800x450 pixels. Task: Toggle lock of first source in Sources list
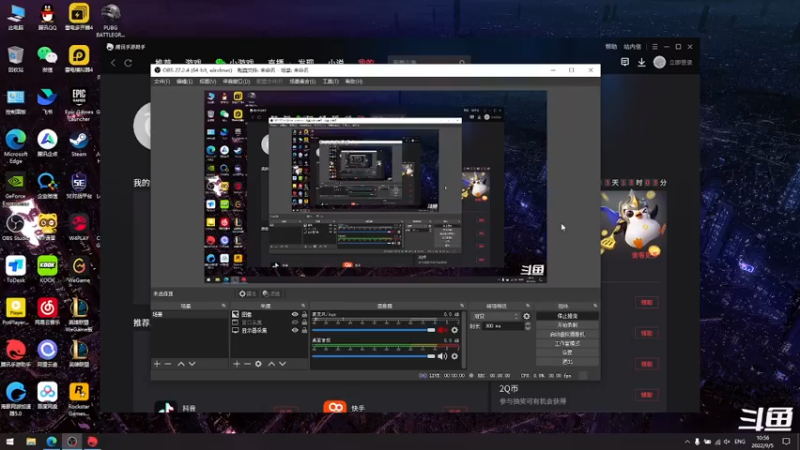(304, 315)
